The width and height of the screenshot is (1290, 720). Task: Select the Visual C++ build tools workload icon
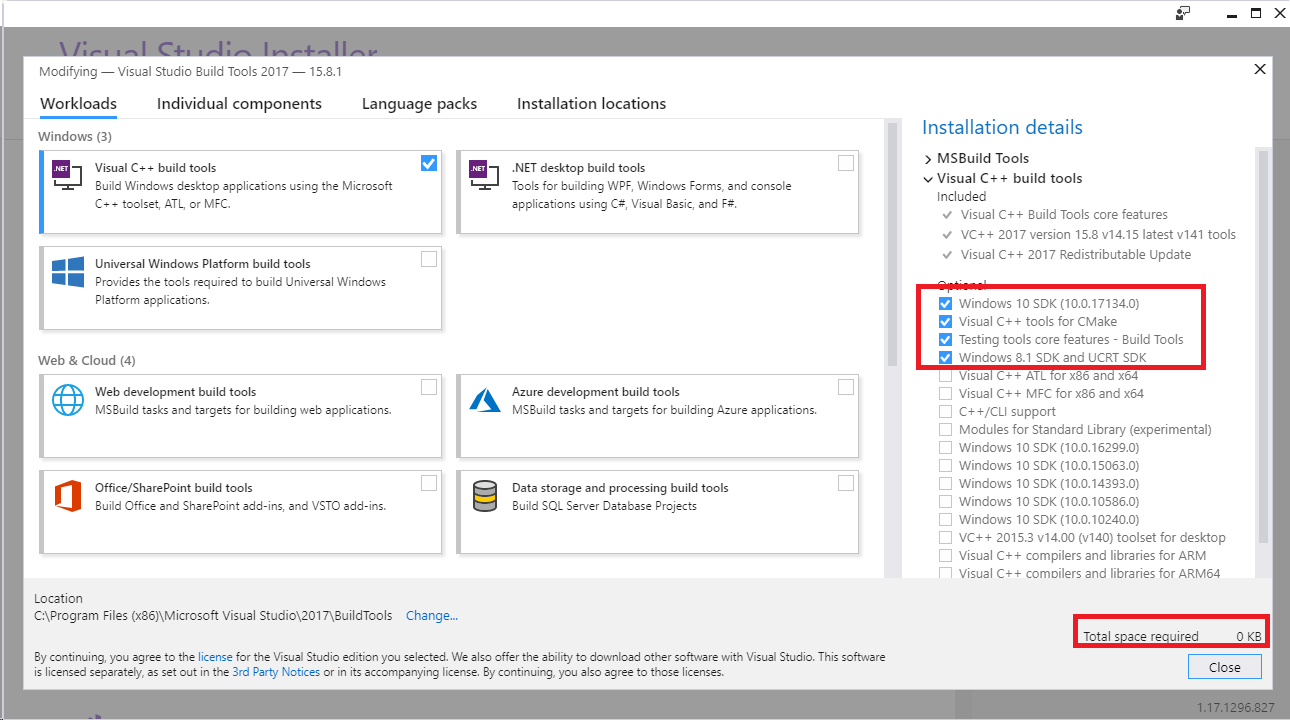[x=65, y=173]
